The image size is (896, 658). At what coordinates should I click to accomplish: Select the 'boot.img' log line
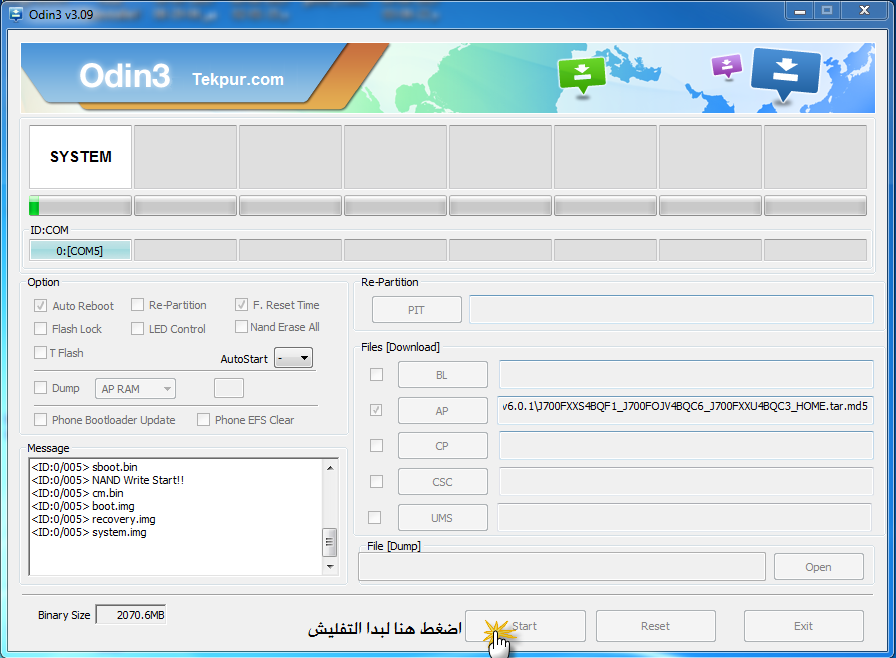[83, 506]
